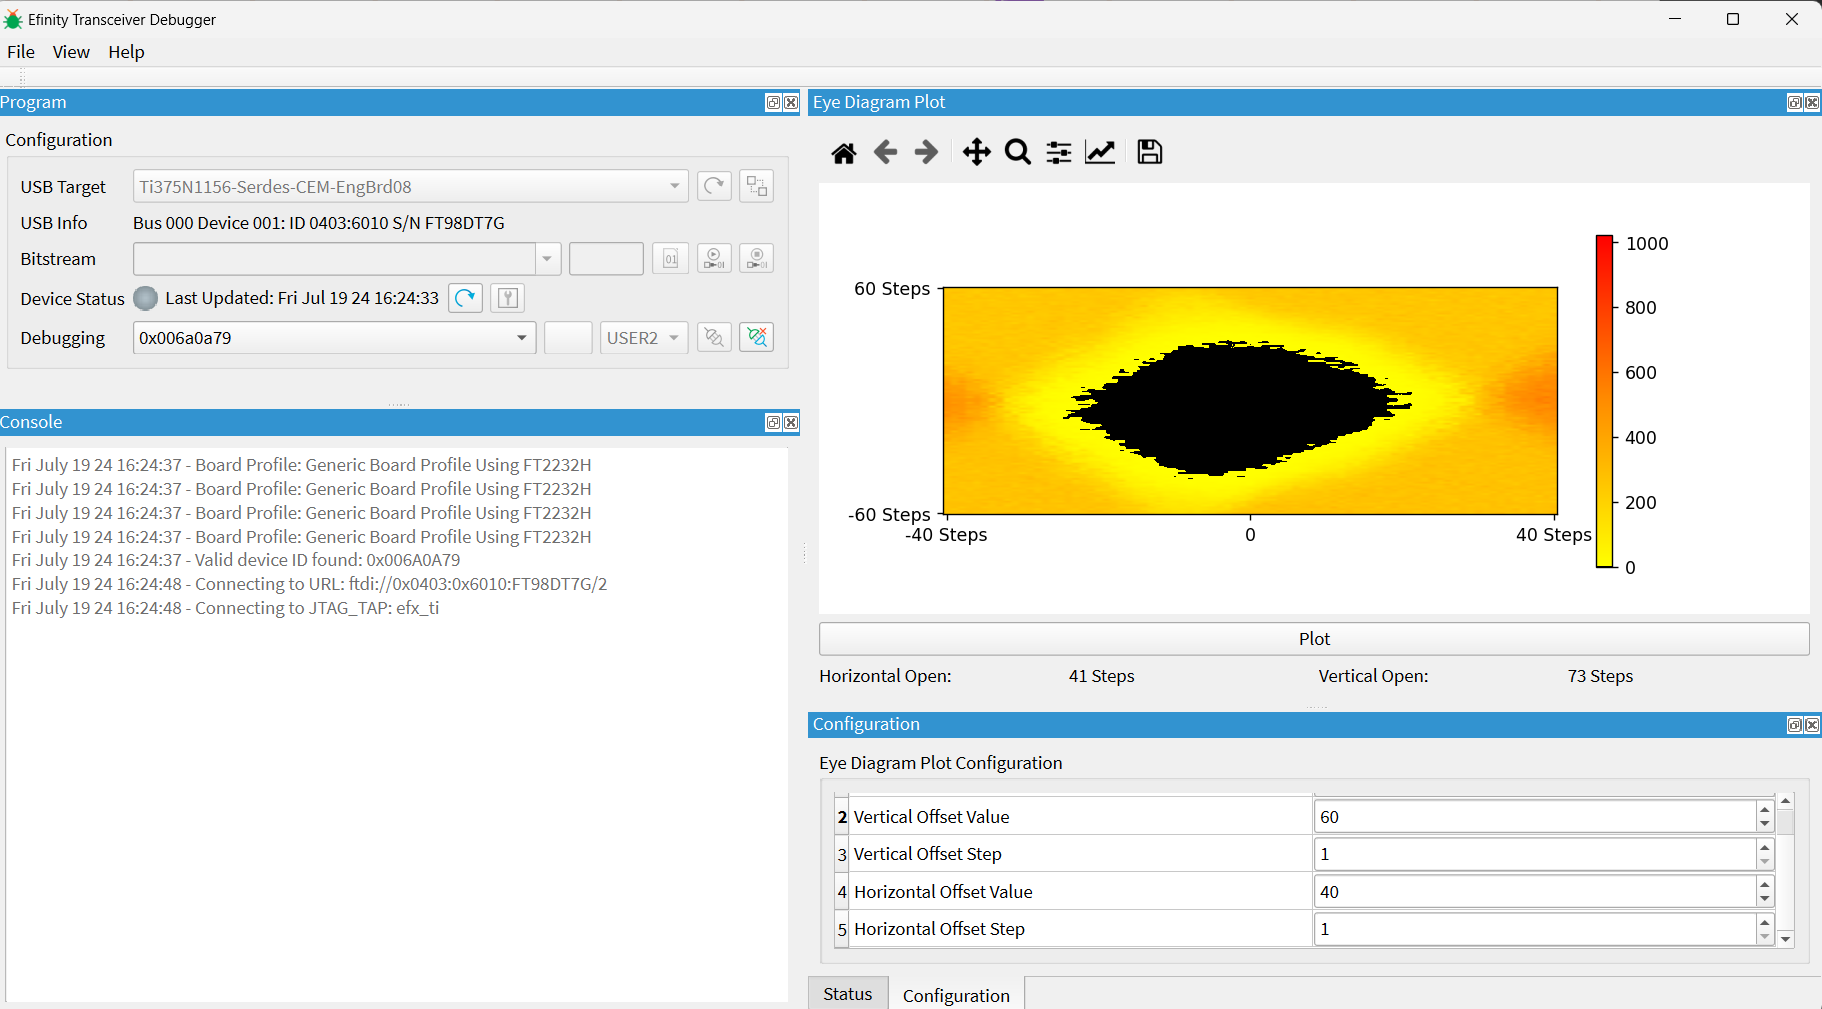The image size is (1822, 1009).
Task: Select row header 2 Vertical Offset Value
Action: tap(842, 817)
